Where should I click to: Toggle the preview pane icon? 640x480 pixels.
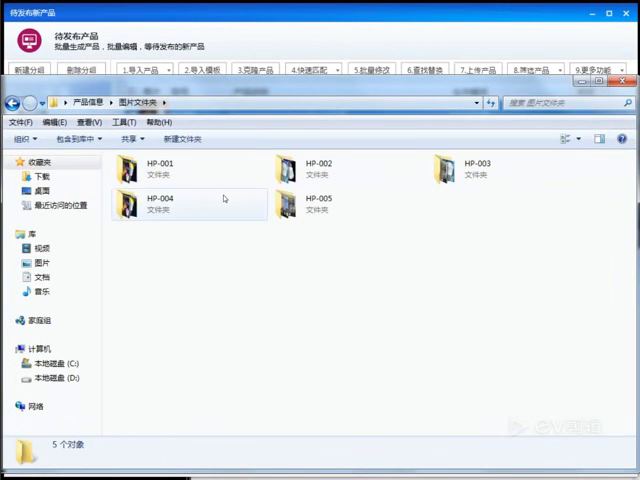pos(600,139)
